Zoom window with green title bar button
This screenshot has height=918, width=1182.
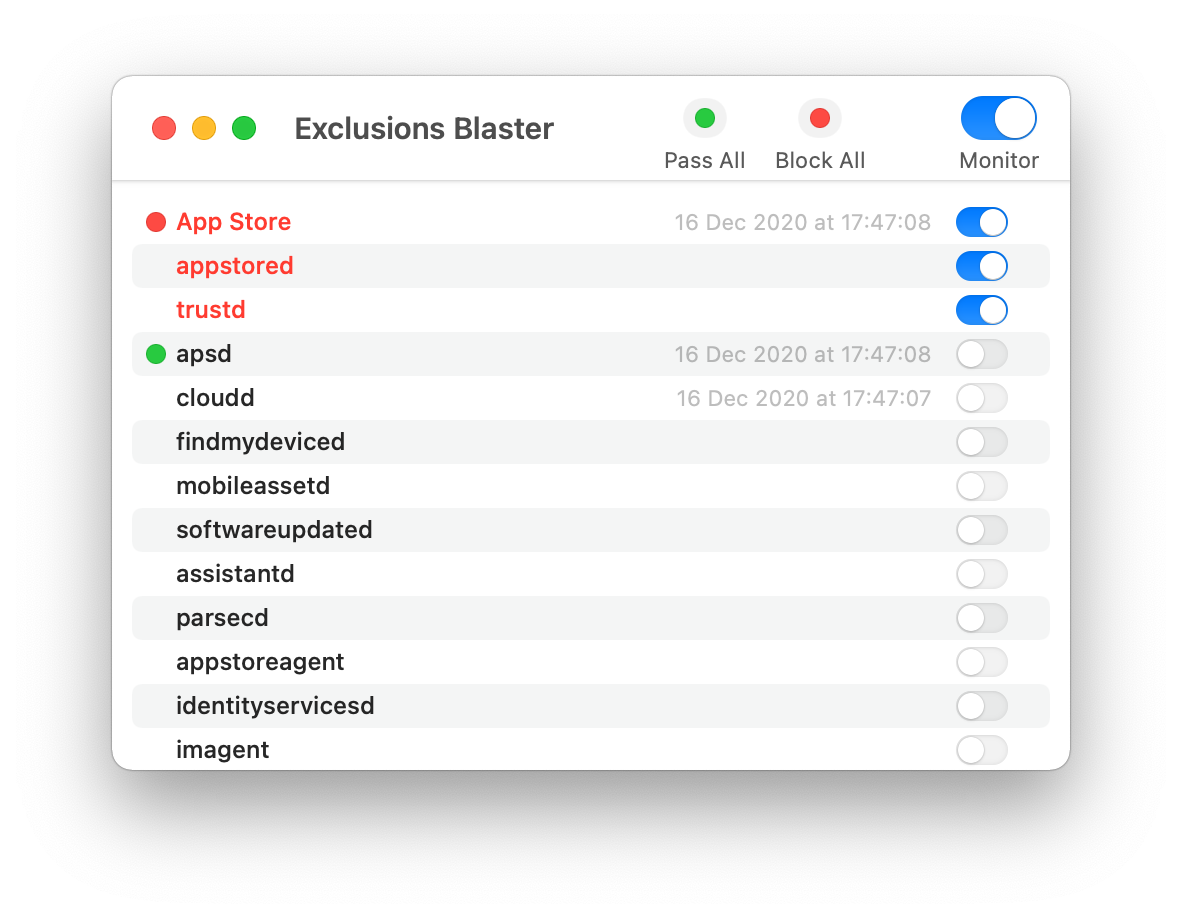pos(243,128)
